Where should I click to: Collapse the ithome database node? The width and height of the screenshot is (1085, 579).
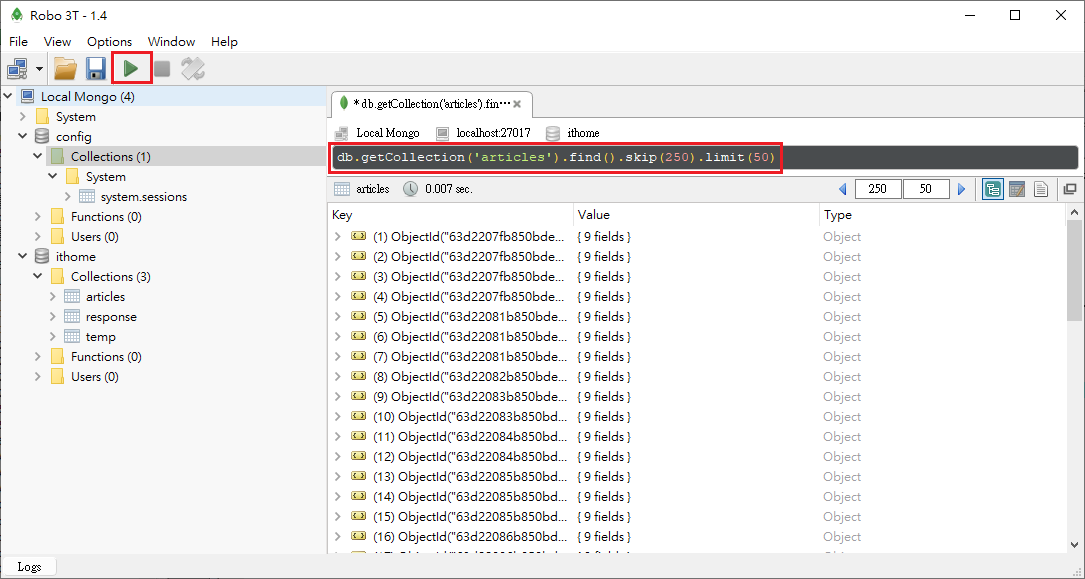[23, 257]
